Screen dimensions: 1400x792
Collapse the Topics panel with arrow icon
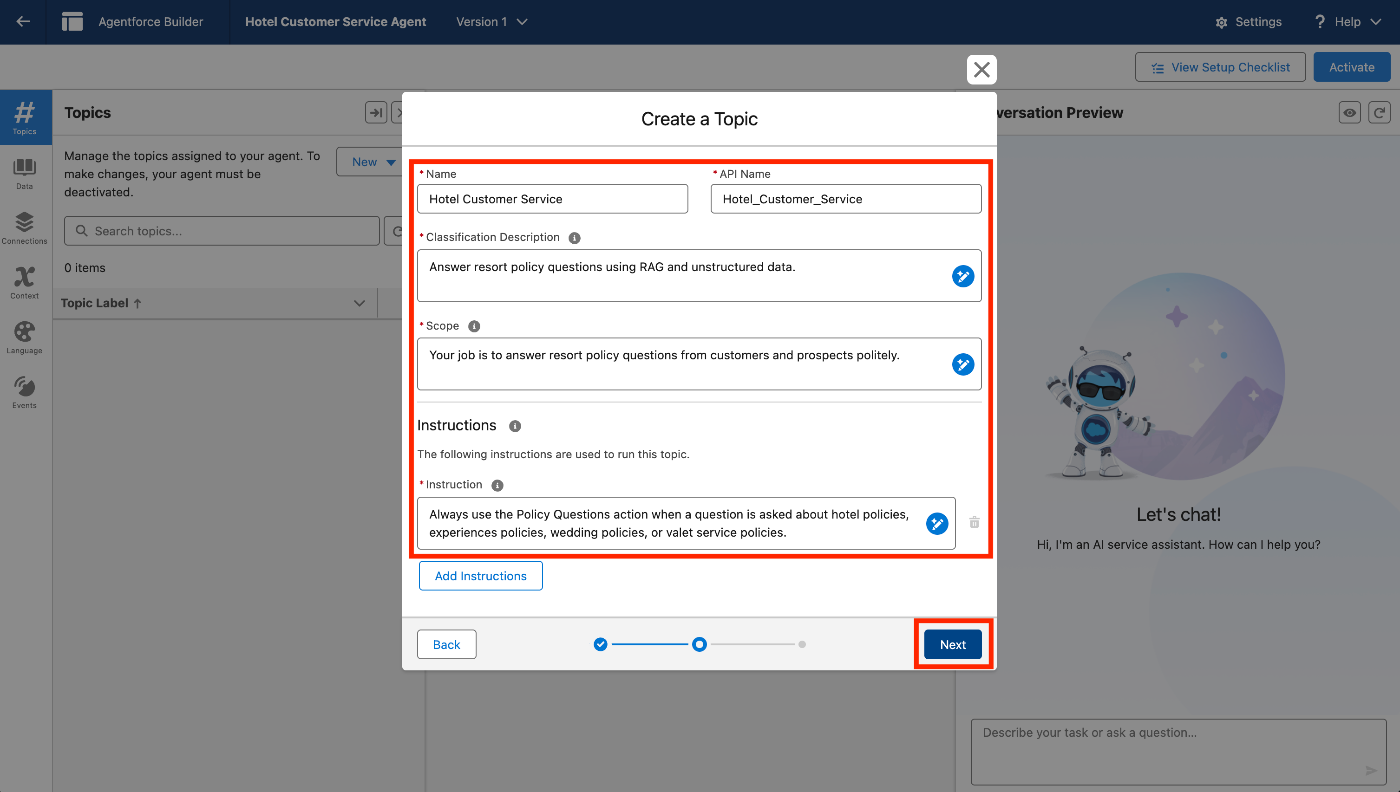pos(376,113)
